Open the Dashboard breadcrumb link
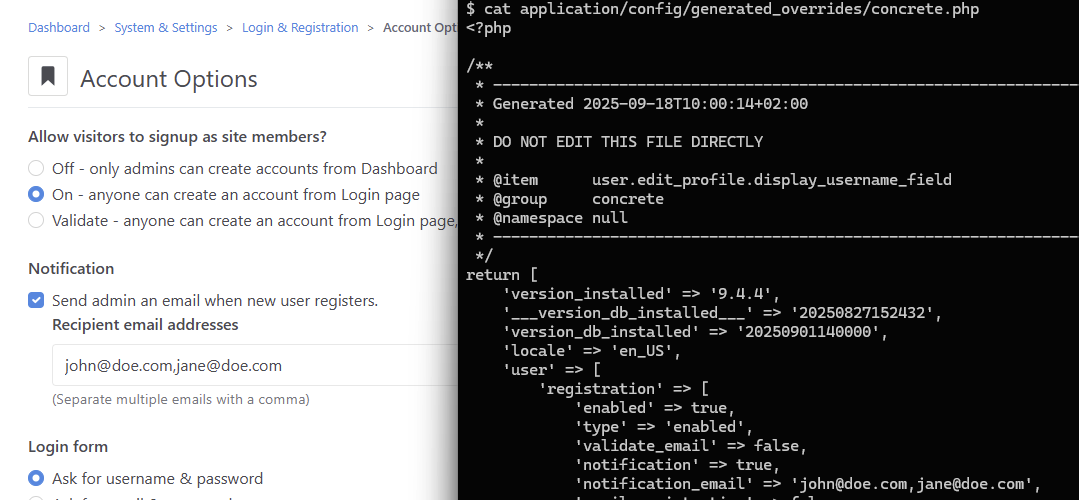Screen dimensions: 1079x500 (x=59, y=28)
